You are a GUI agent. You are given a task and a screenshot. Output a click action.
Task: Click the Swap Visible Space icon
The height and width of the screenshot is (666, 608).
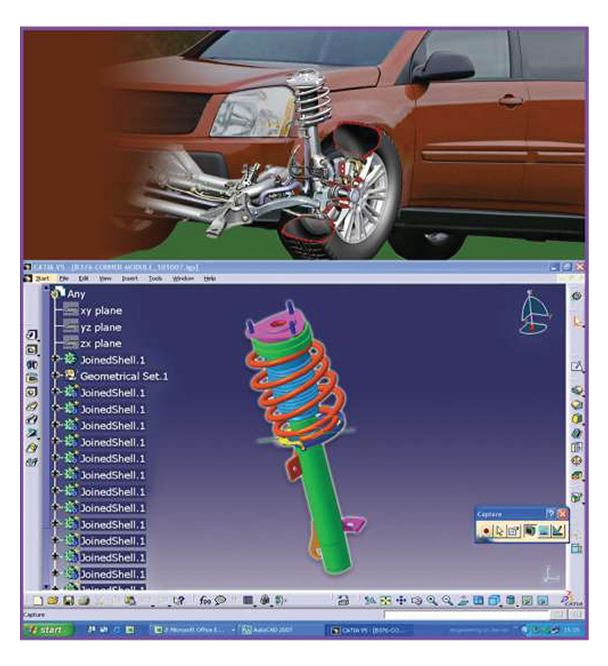click(542, 600)
